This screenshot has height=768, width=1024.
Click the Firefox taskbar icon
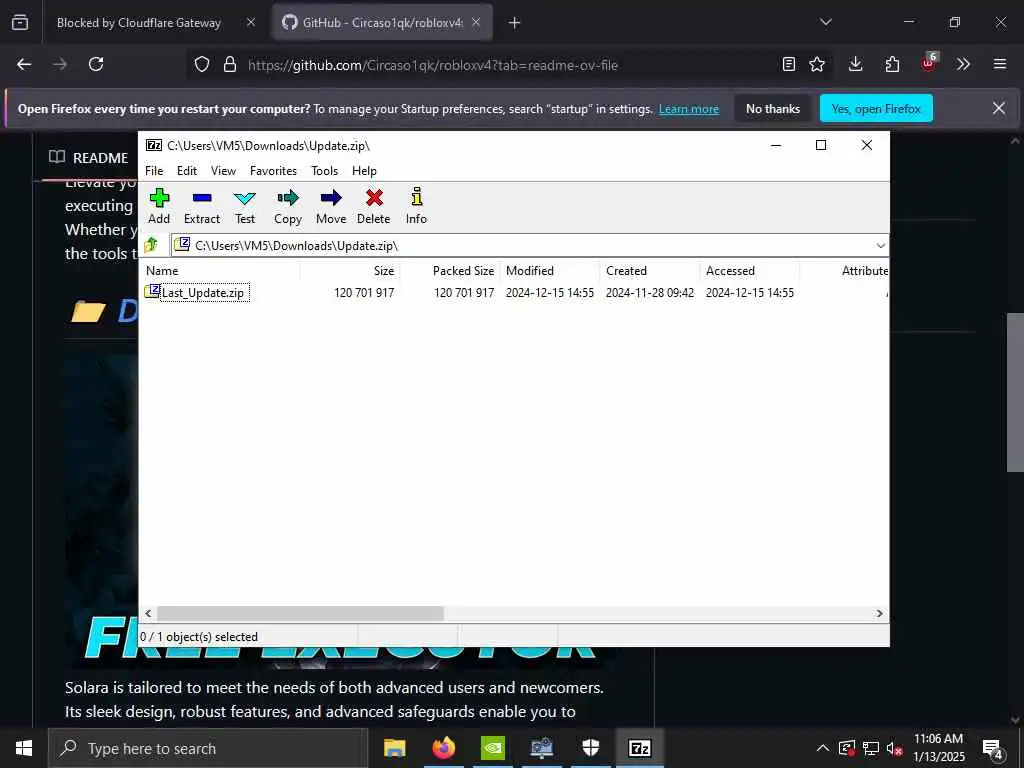(443, 748)
